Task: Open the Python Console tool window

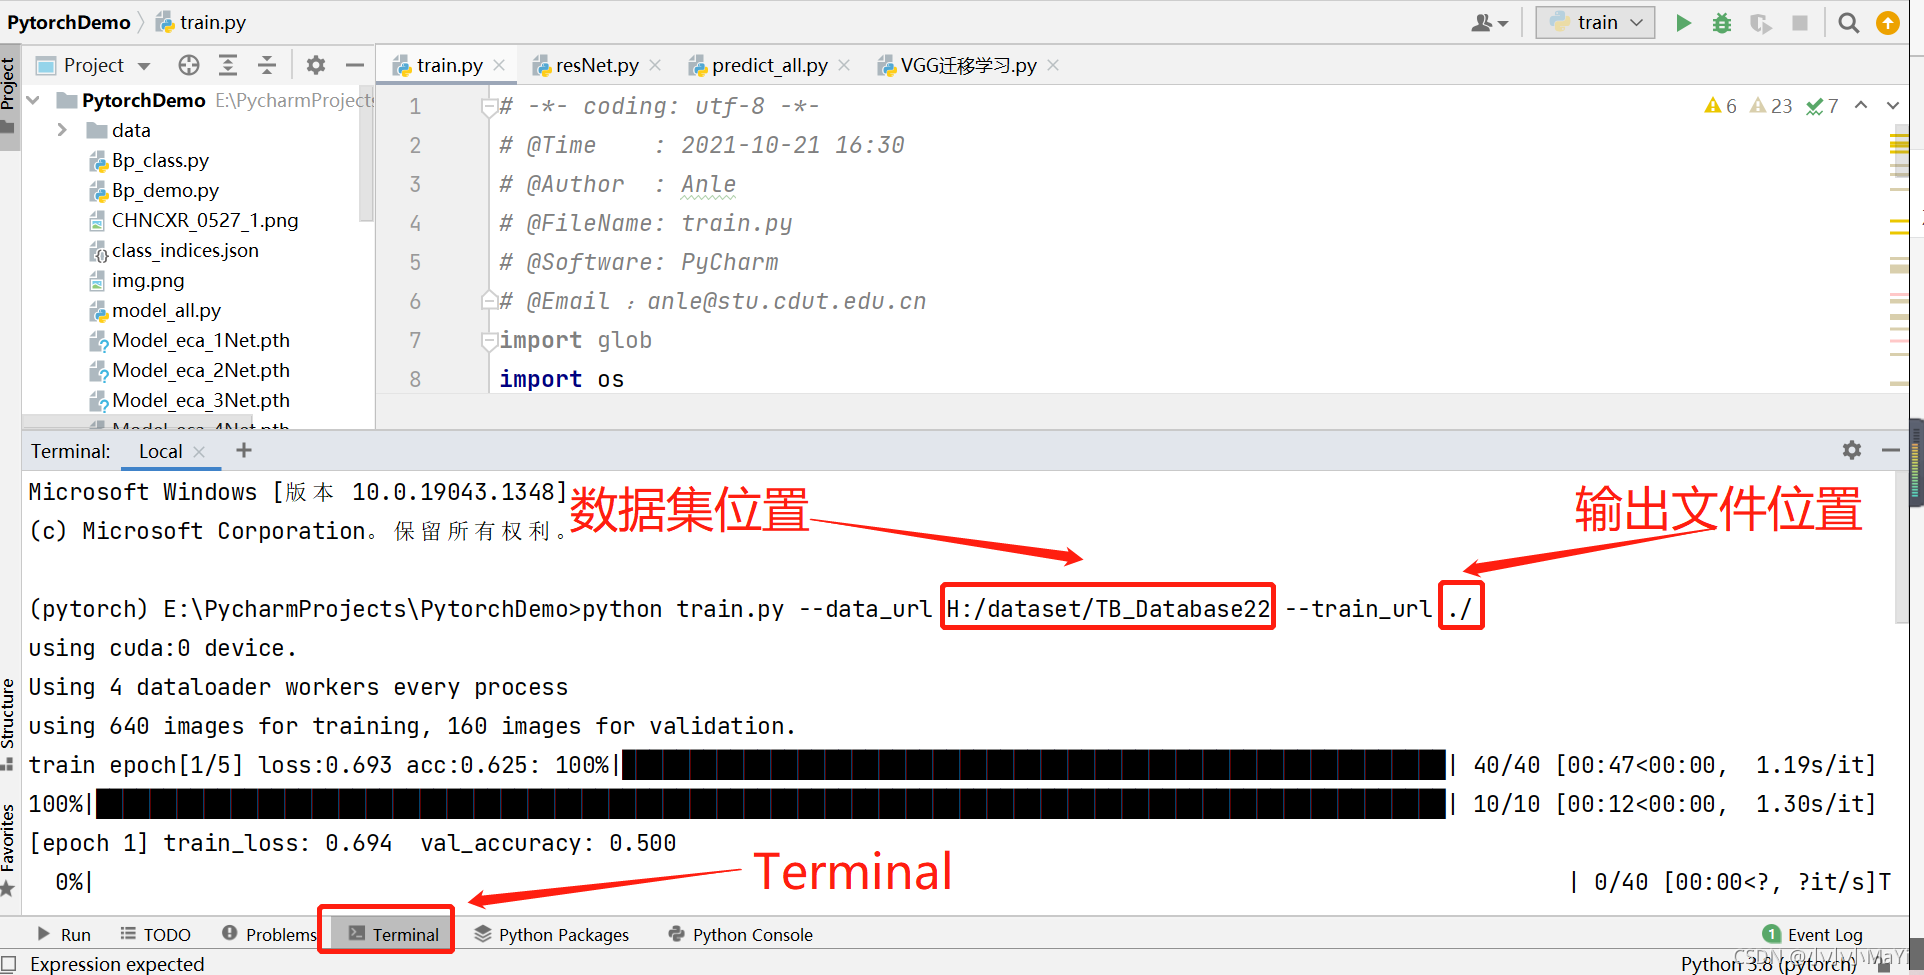Action: pyautogui.click(x=741, y=934)
